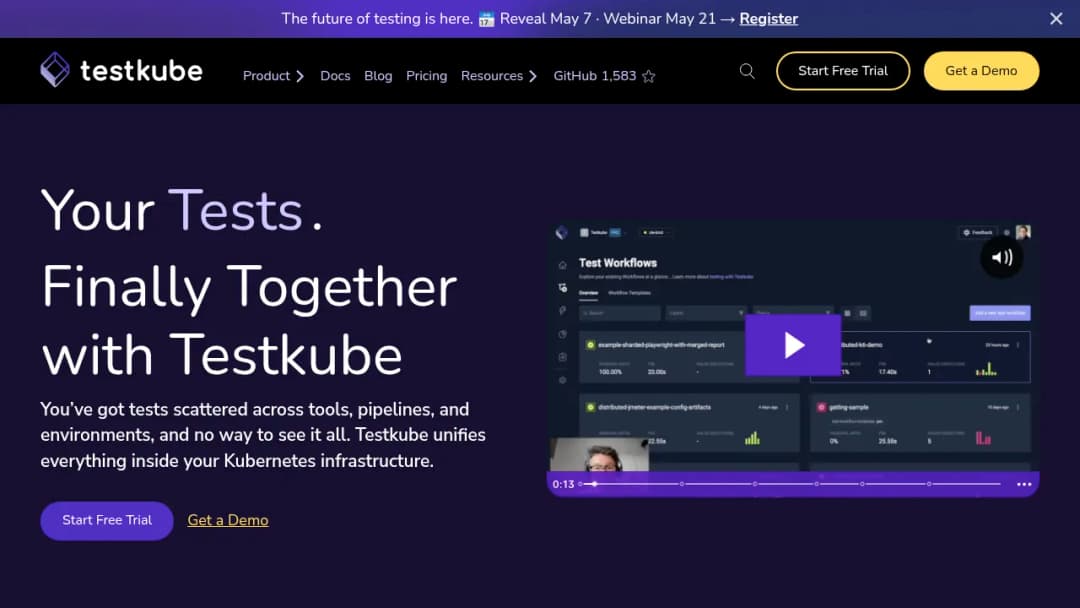The width and height of the screenshot is (1080, 608).
Task: Click the Testkube cube logo icon
Action: point(55,70)
